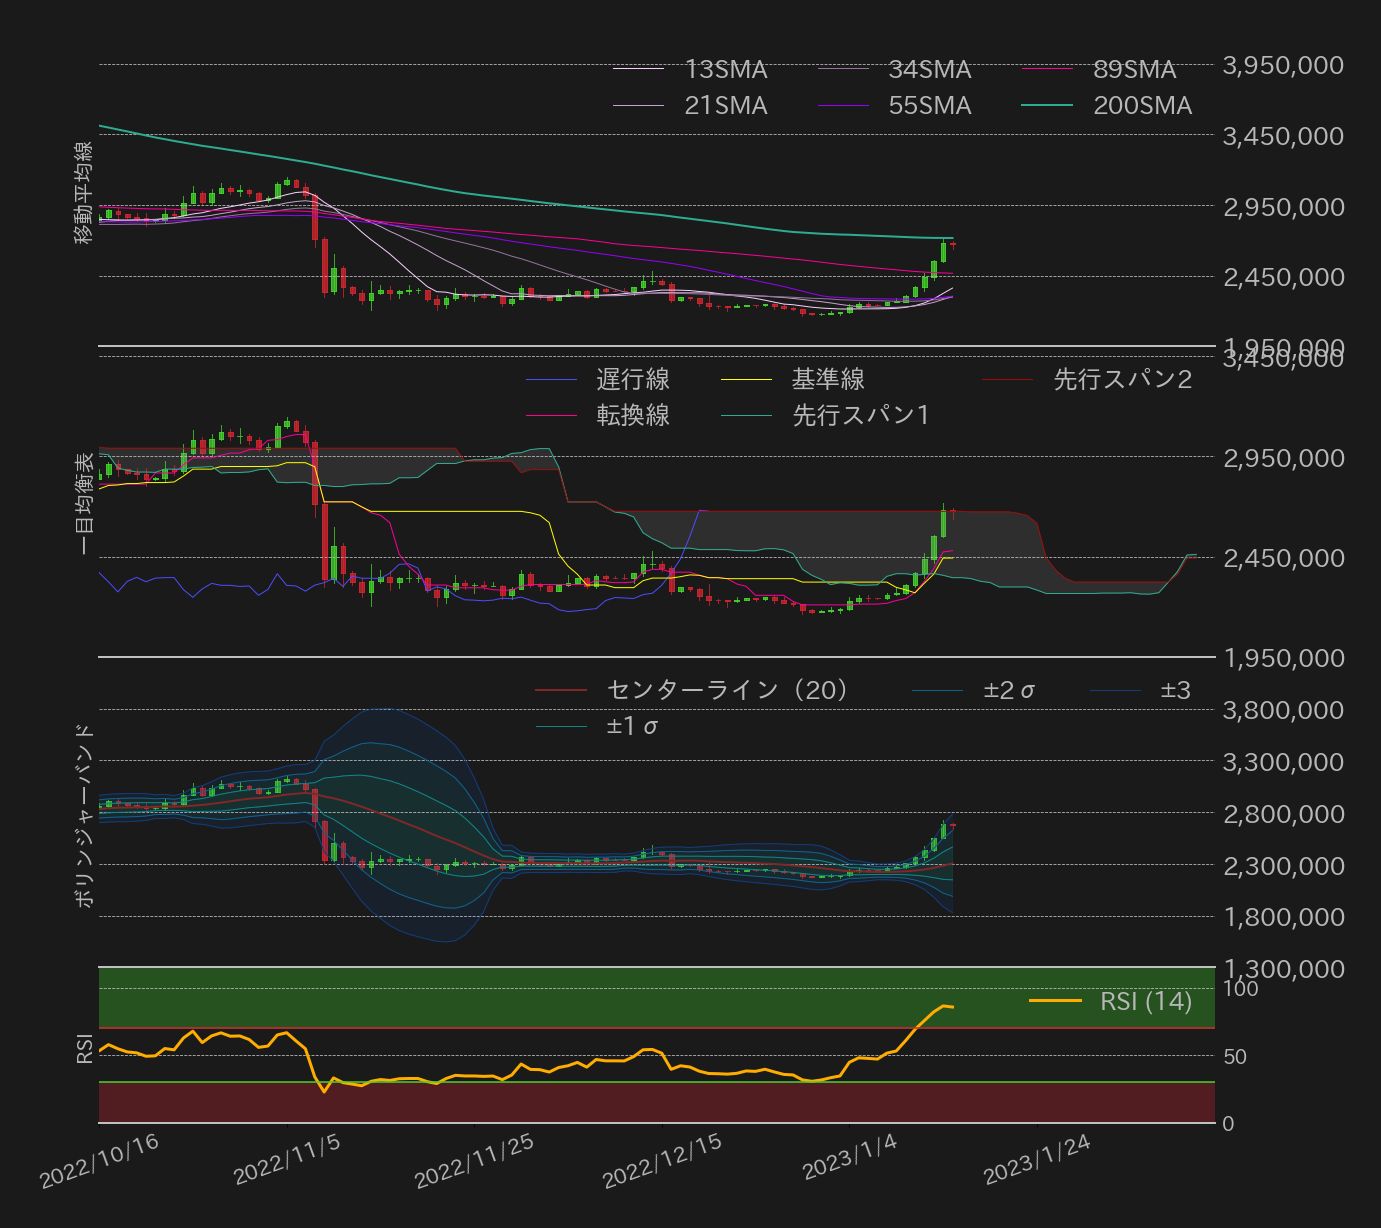Click the RSI (14) legend entry
Screen dimensions: 1381x1228
click(x=1145, y=1001)
